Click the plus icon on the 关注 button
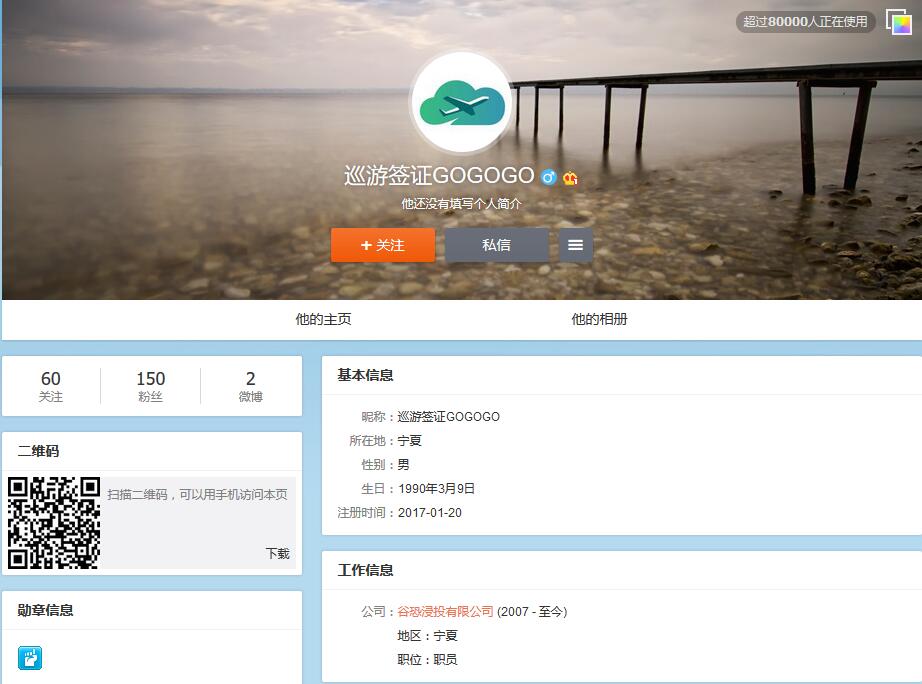Screen dimensions: 922x684 click(366, 244)
